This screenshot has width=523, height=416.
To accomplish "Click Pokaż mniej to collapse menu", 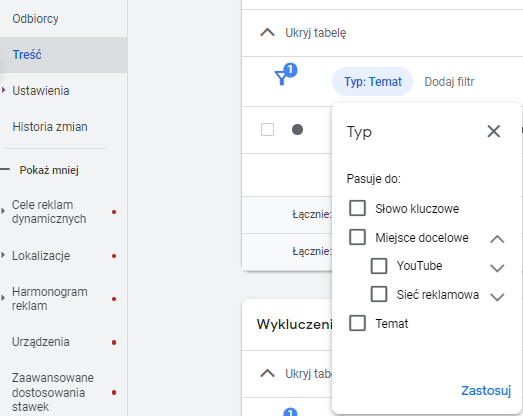I will [49, 170].
